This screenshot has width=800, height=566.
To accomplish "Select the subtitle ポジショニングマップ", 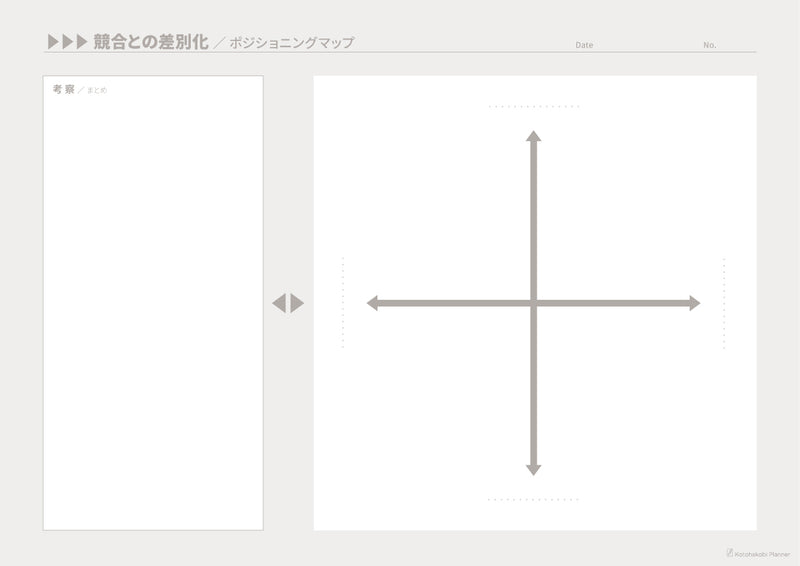I will pos(292,43).
